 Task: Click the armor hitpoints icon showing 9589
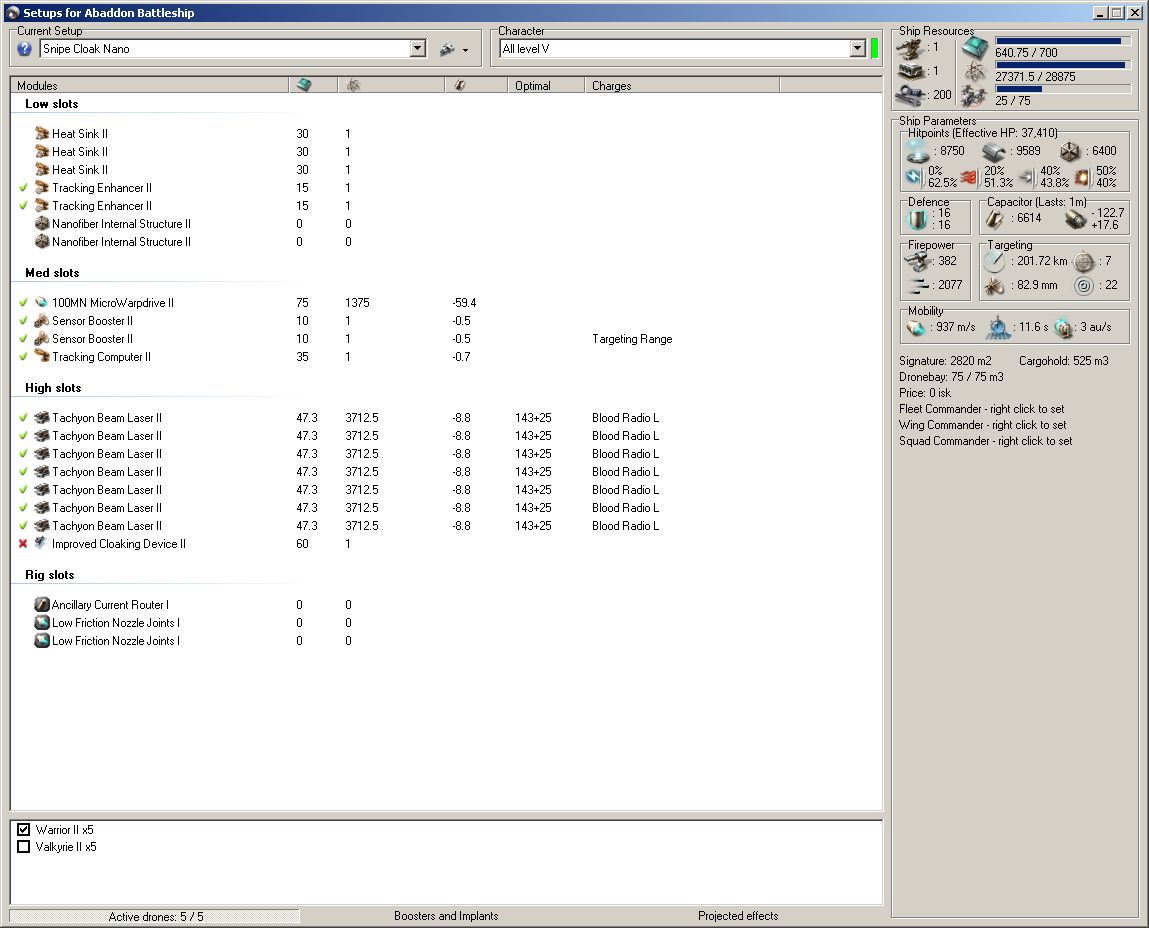point(994,152)
